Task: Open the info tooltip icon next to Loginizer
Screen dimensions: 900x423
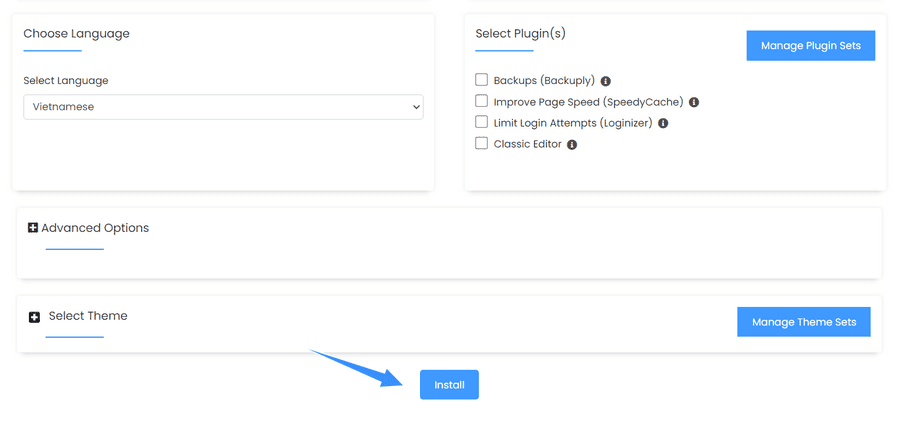Action: pos(663,123)
